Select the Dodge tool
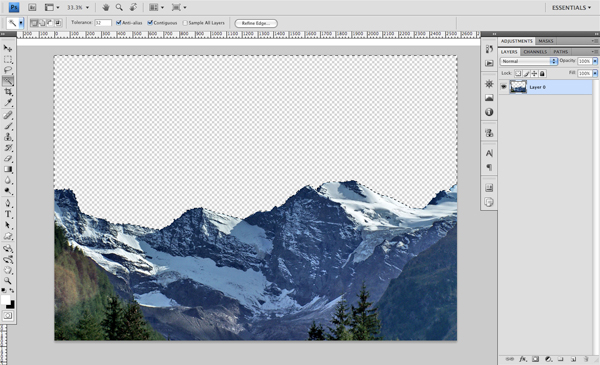 click(8, 191)
